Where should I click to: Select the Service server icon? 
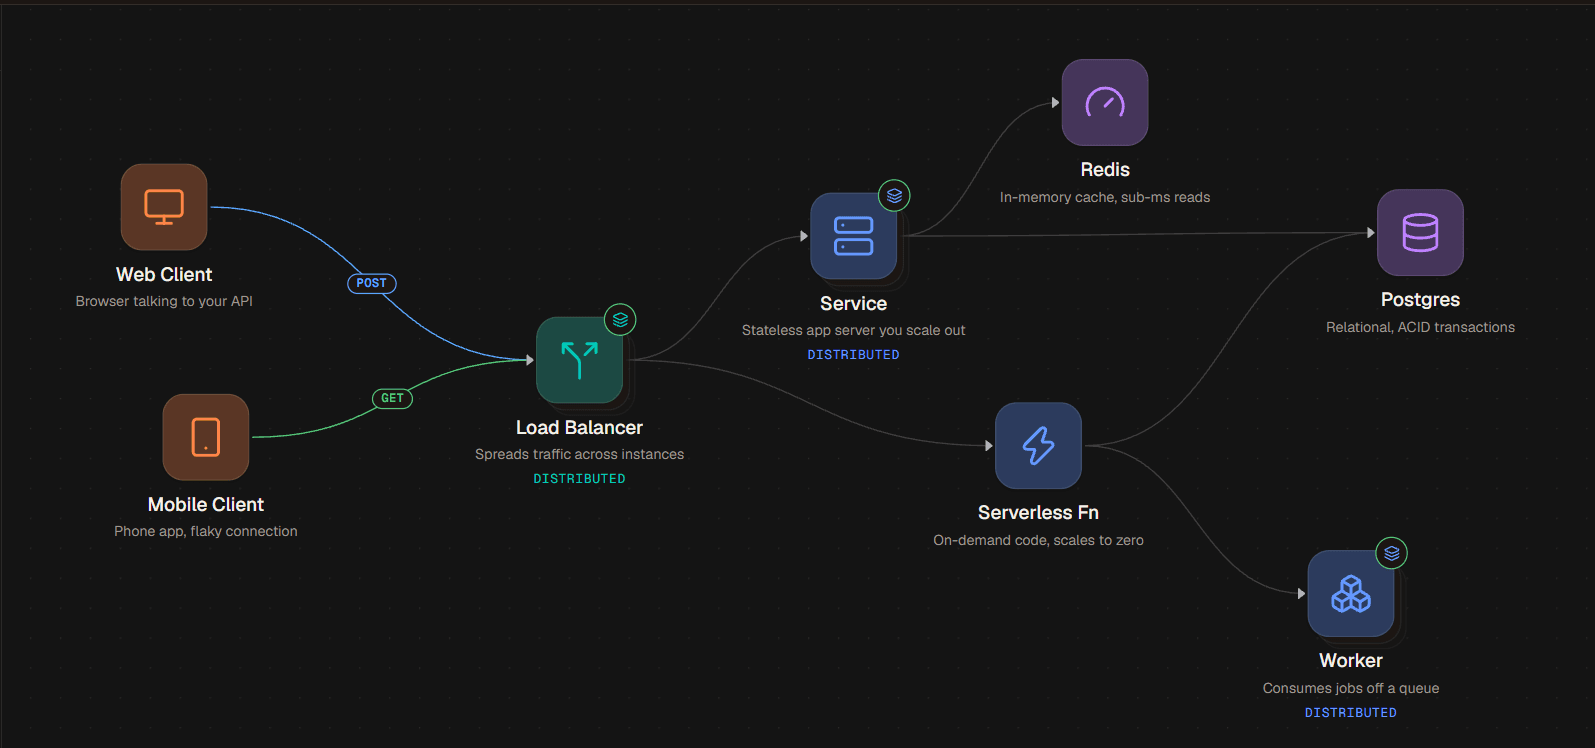point(853,236)
